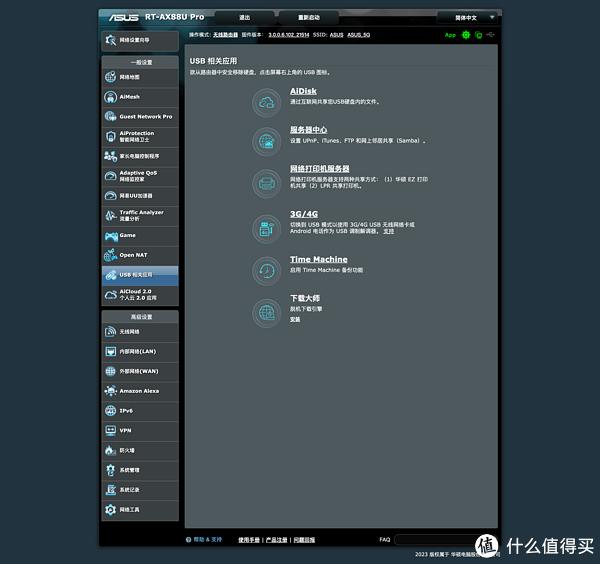Click the install link under Download Master
This screenshot has height=564, width=600.
pyautogui.click(x=295, y=319)
